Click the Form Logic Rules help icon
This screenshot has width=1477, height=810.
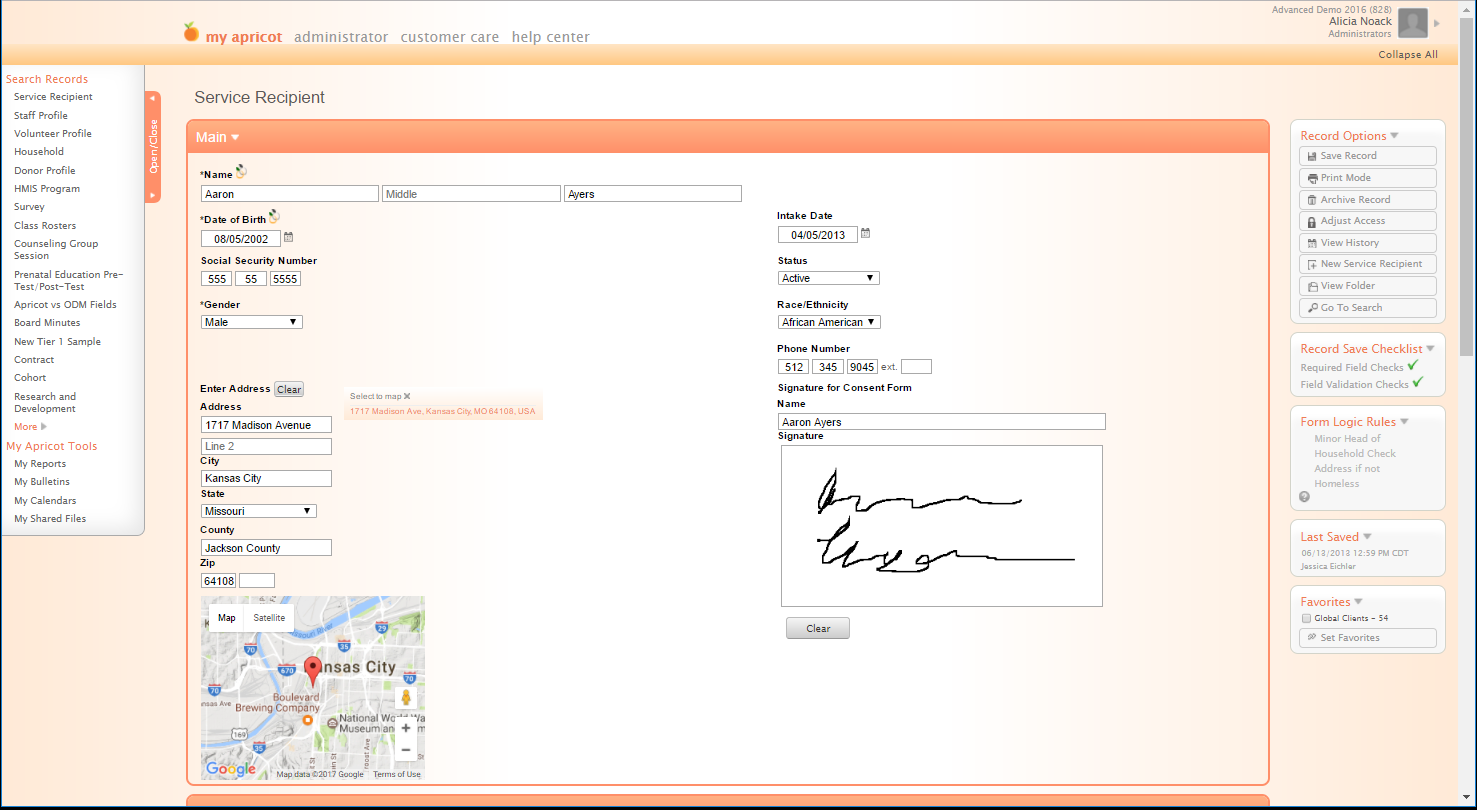point(1304,497)
